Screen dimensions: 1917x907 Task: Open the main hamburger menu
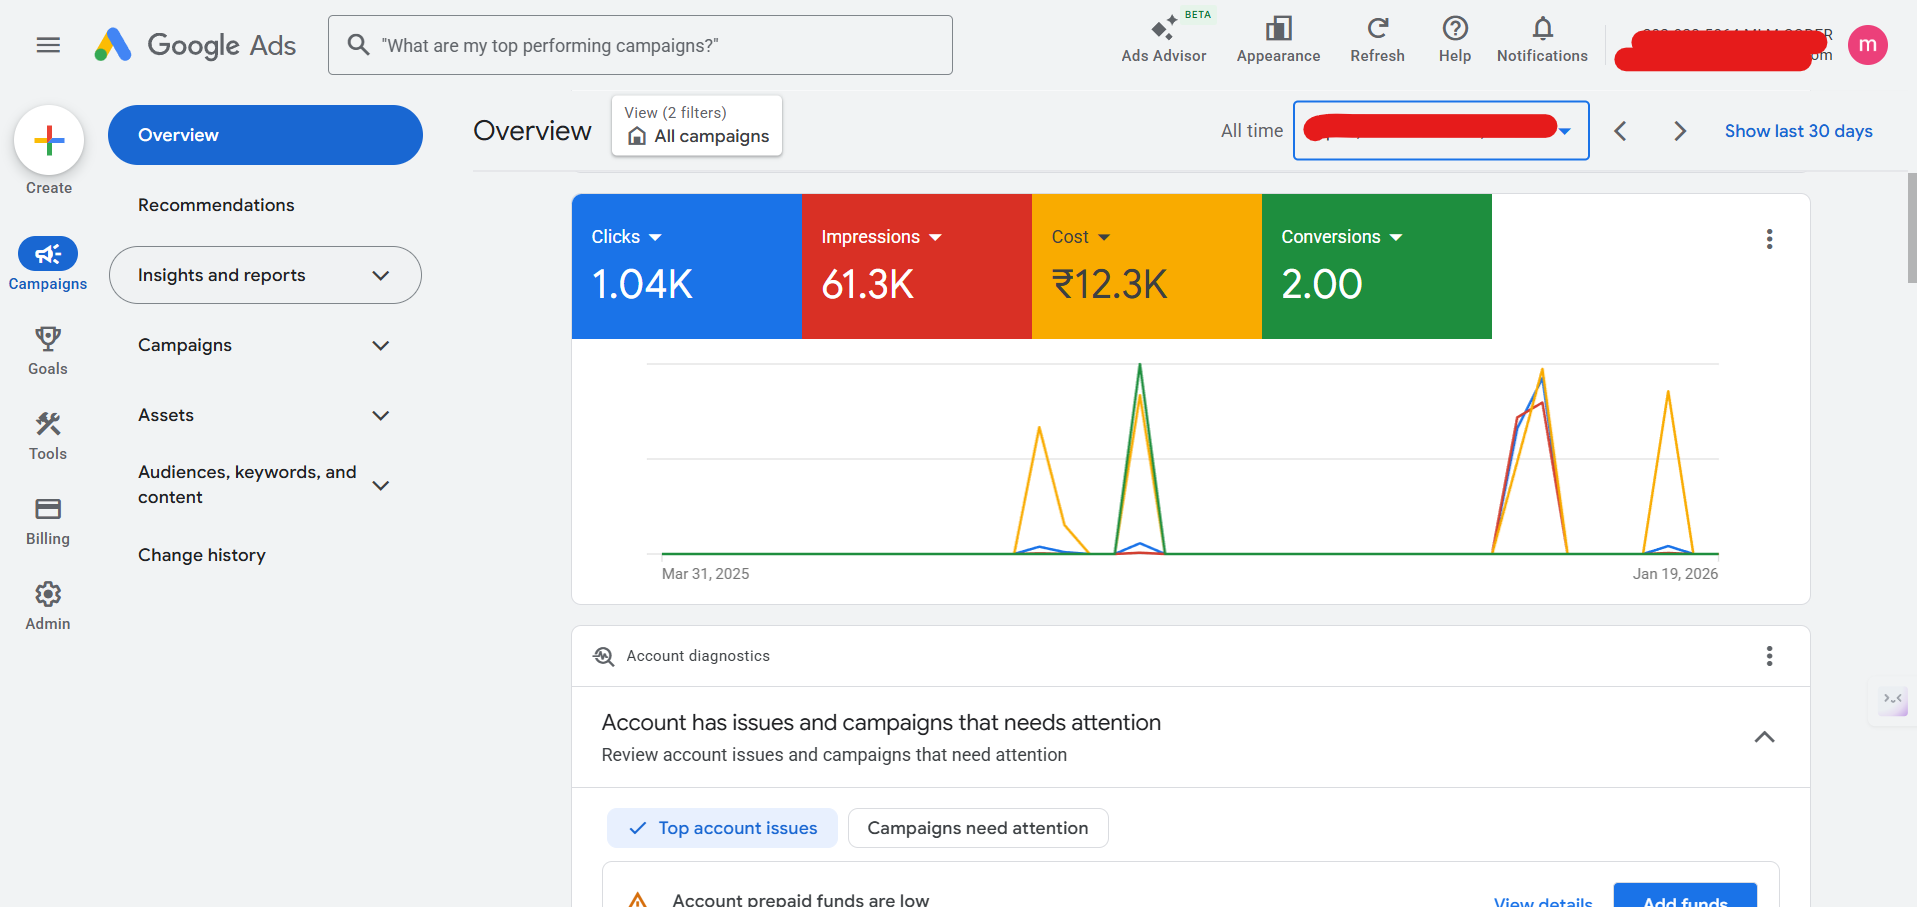48,45
